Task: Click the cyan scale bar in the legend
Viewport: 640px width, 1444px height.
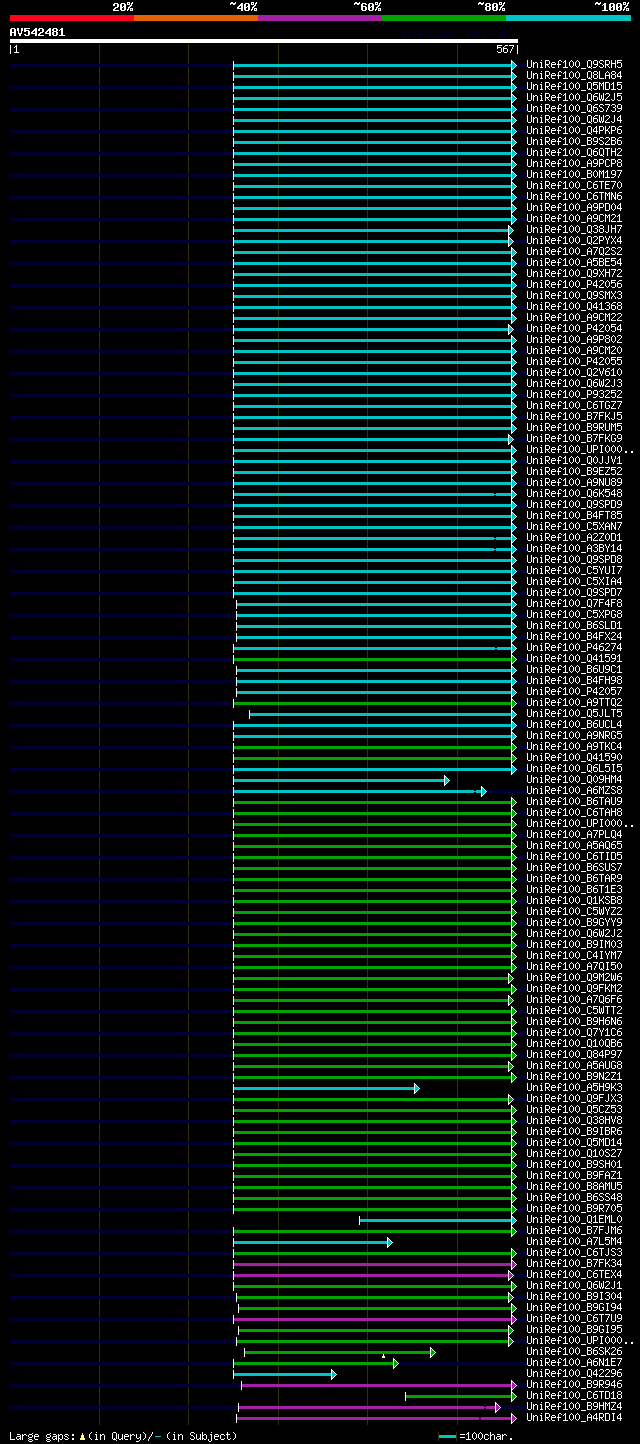Action: [x=447, y=1437]
